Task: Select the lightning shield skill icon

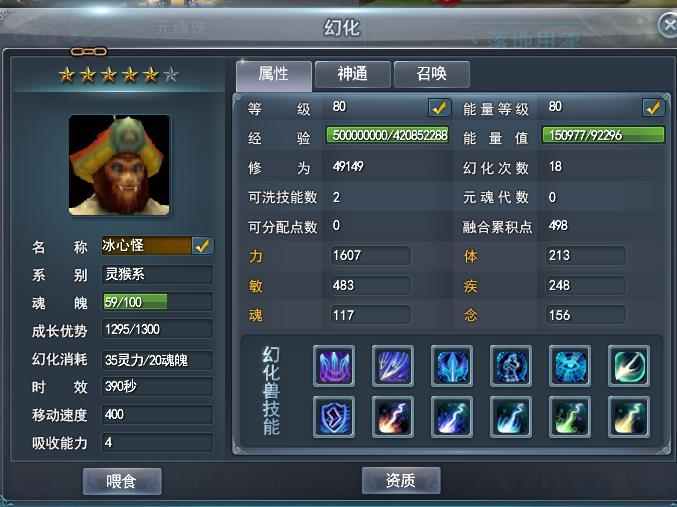Action: (x=334, y=417)
